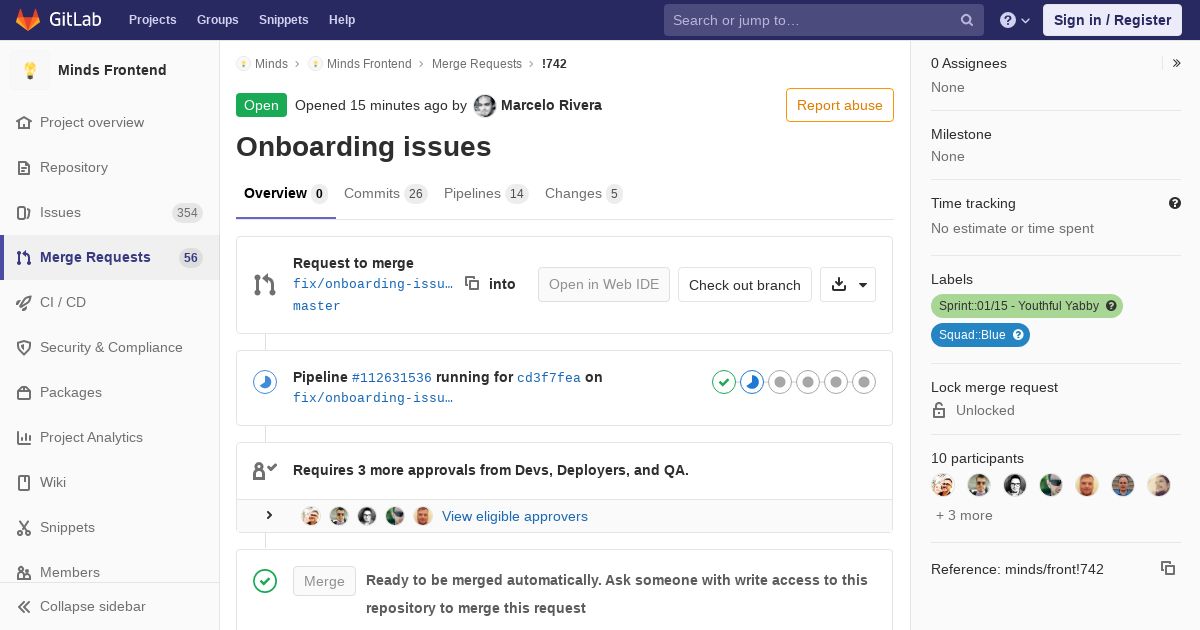Open the download dropdown button

coord(848,285)
